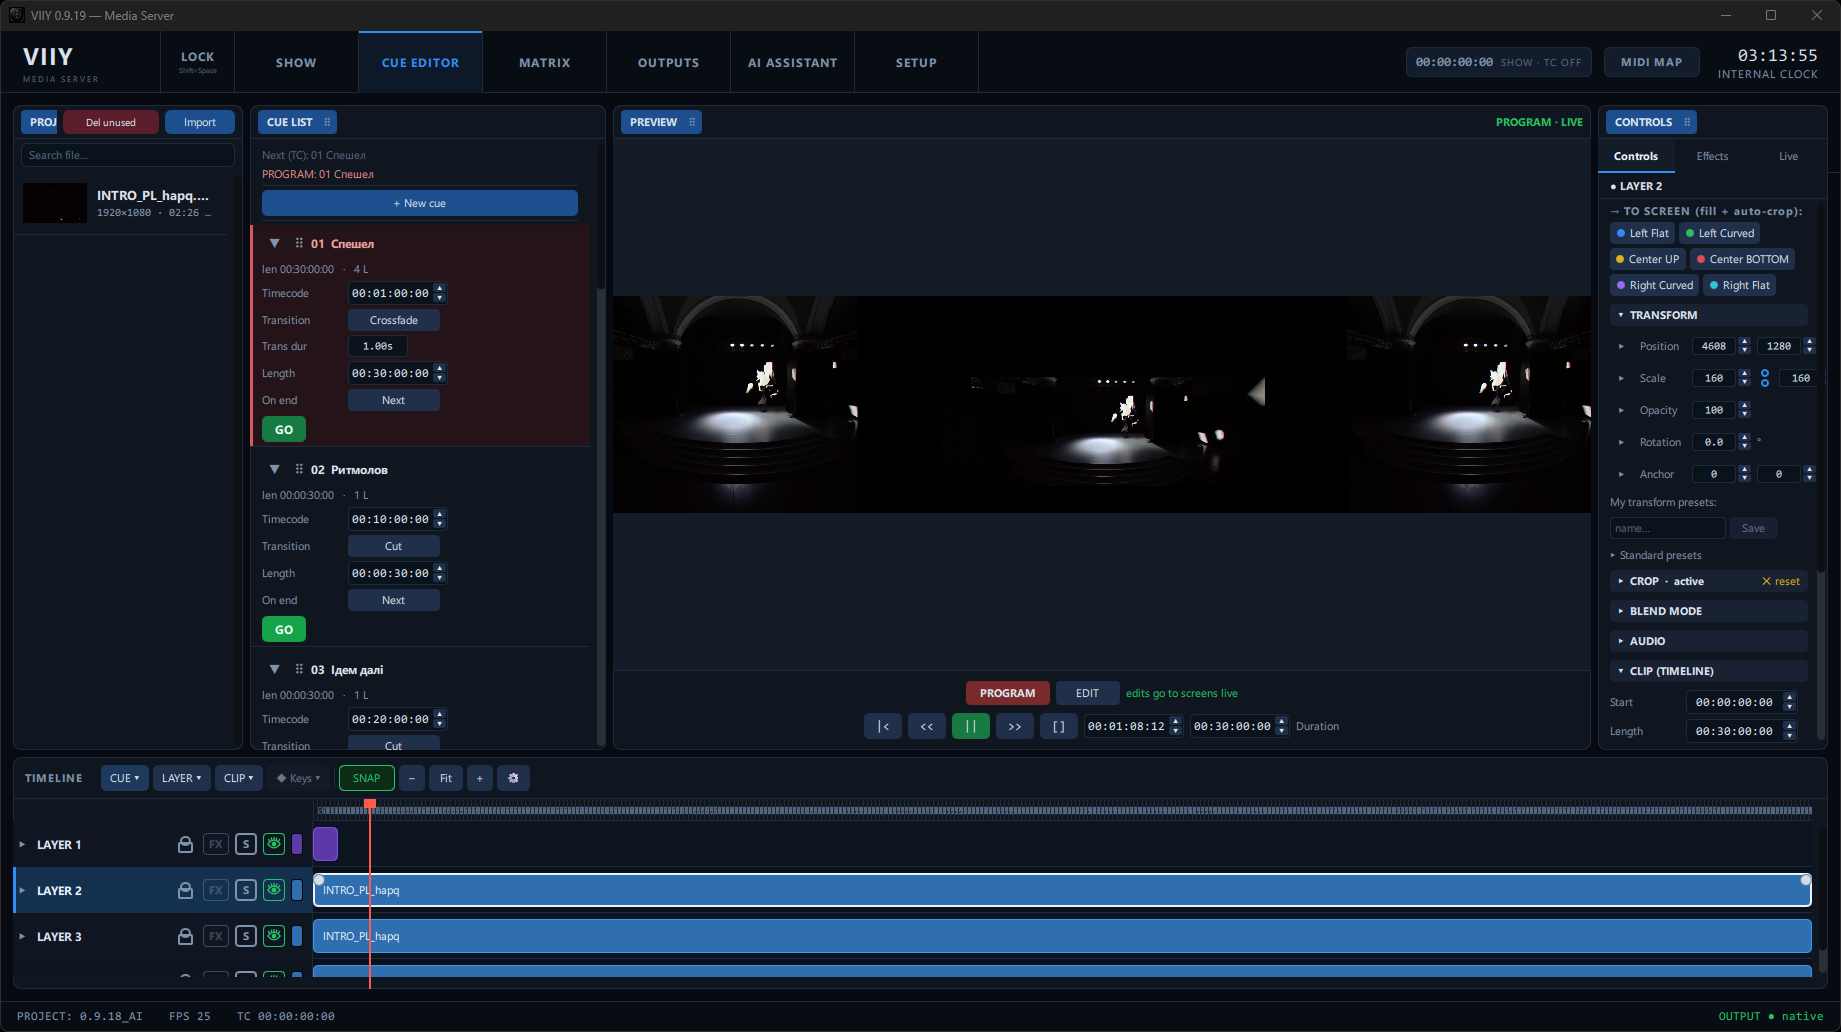Open timeline settings gear
Screen dimensions: 1841x1032
513,778
